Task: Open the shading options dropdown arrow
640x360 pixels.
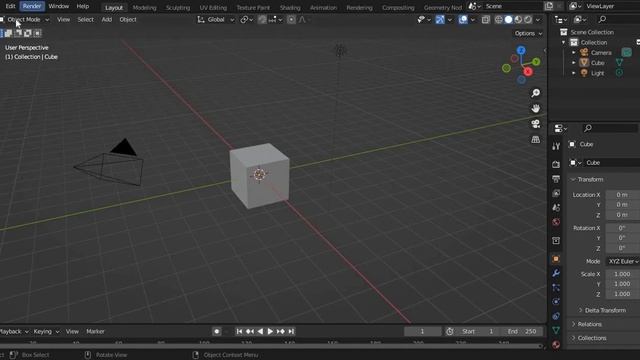Action: point(538,19)
